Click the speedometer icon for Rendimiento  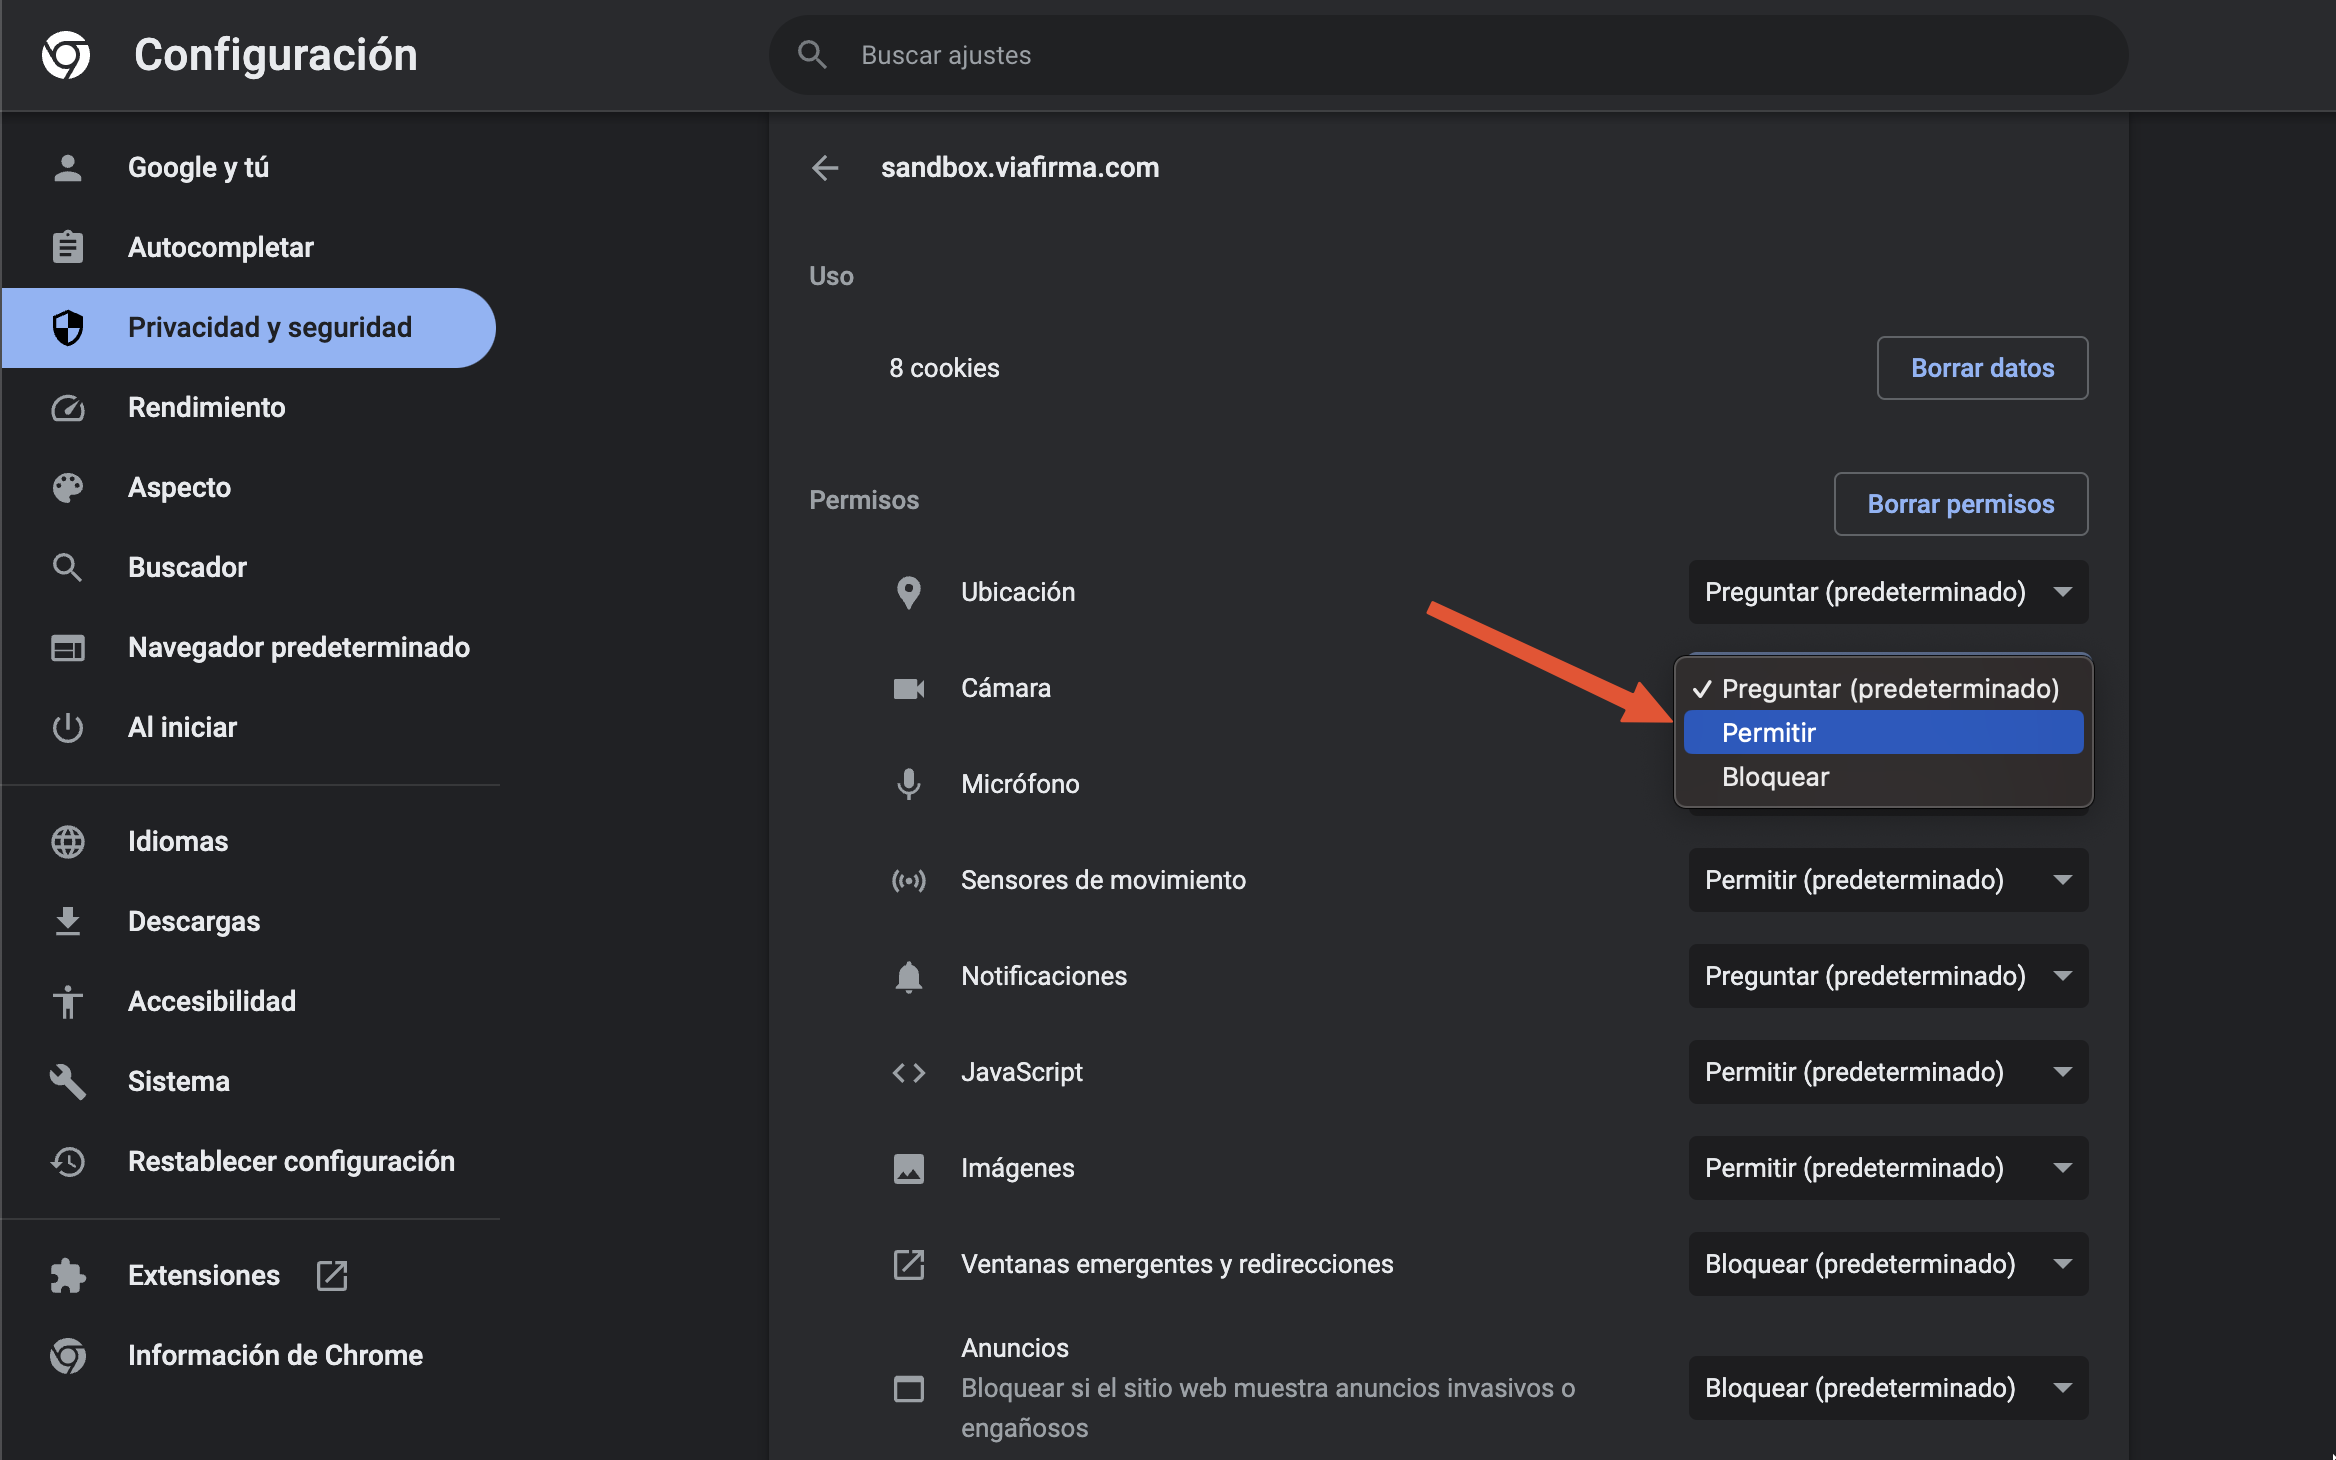[68, 408]
